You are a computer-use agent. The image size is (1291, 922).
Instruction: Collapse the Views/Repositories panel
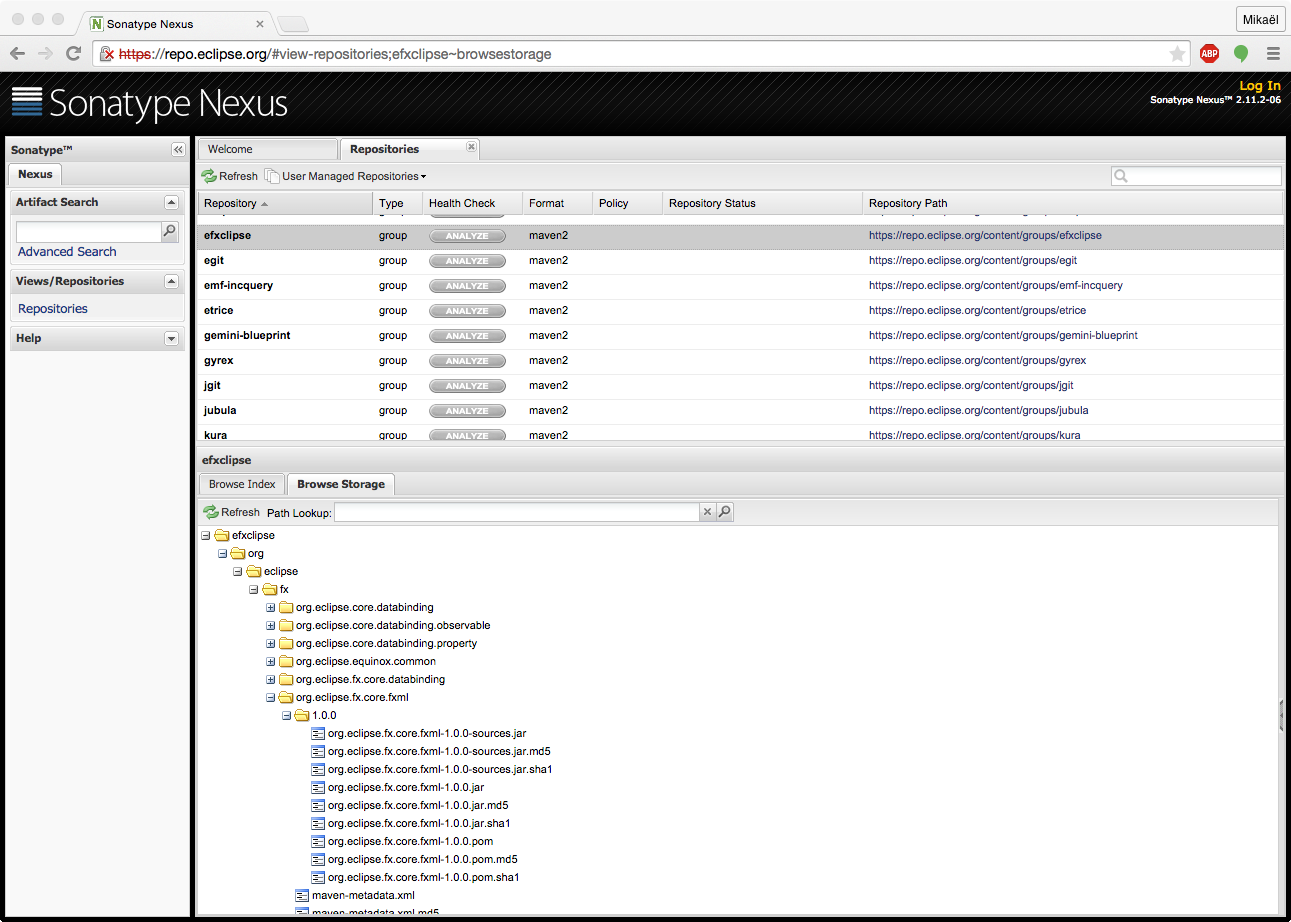(x=171, y=281)
